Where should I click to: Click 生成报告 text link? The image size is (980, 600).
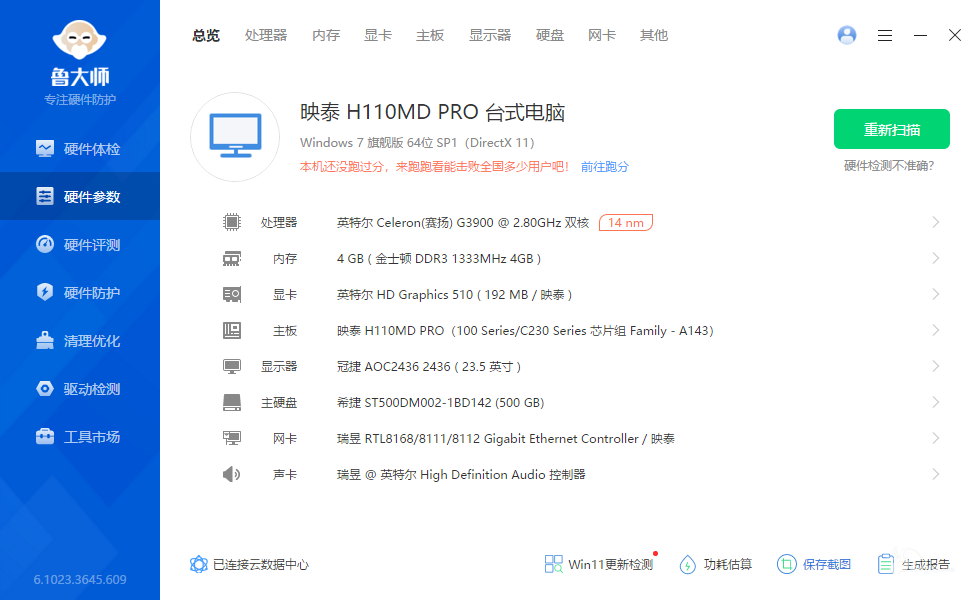(926, 564)
